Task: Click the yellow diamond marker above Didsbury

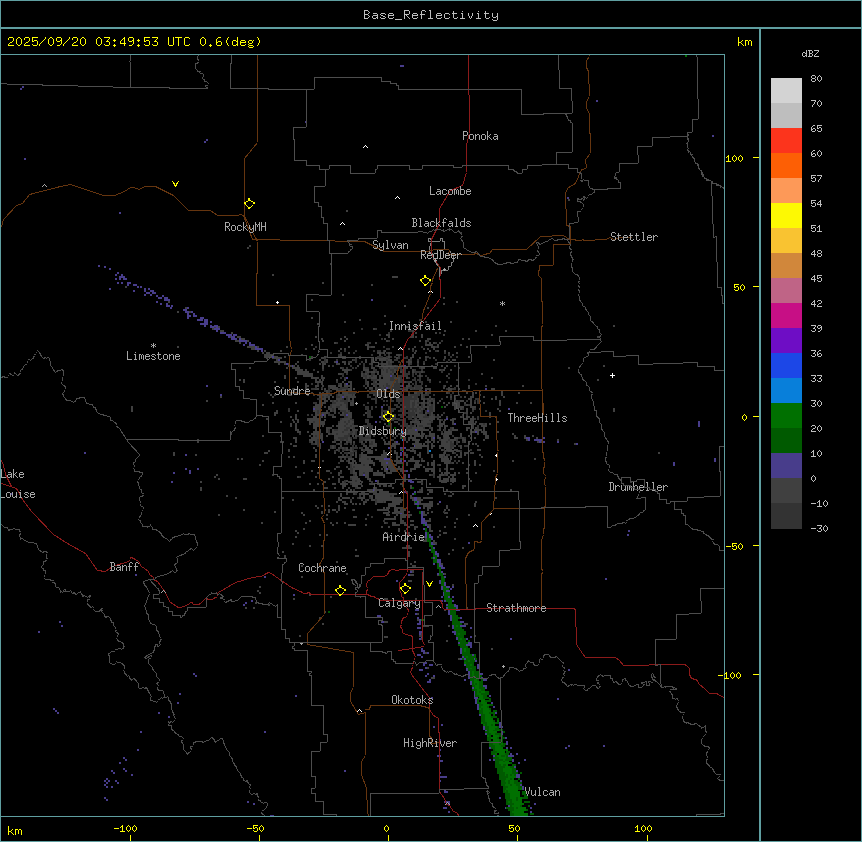Action: 388,416
